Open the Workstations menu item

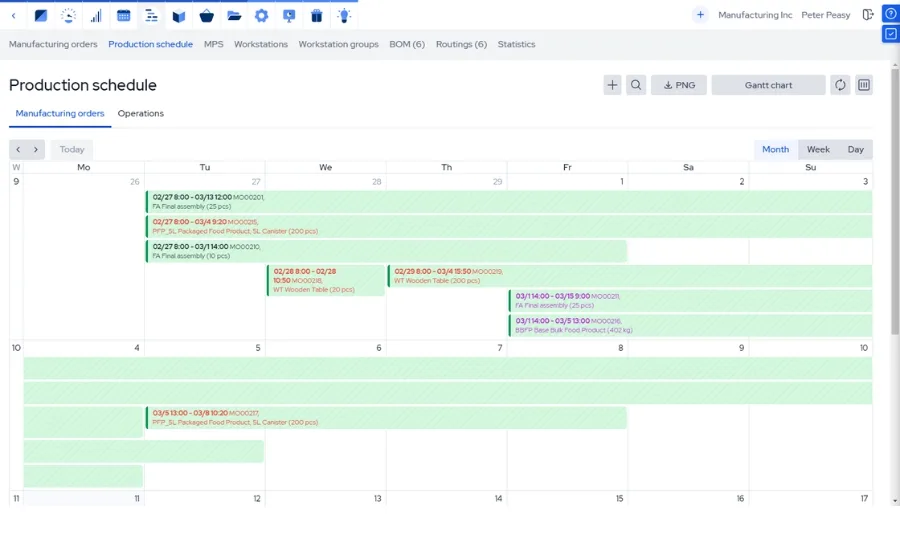click(x=261, y=44)
